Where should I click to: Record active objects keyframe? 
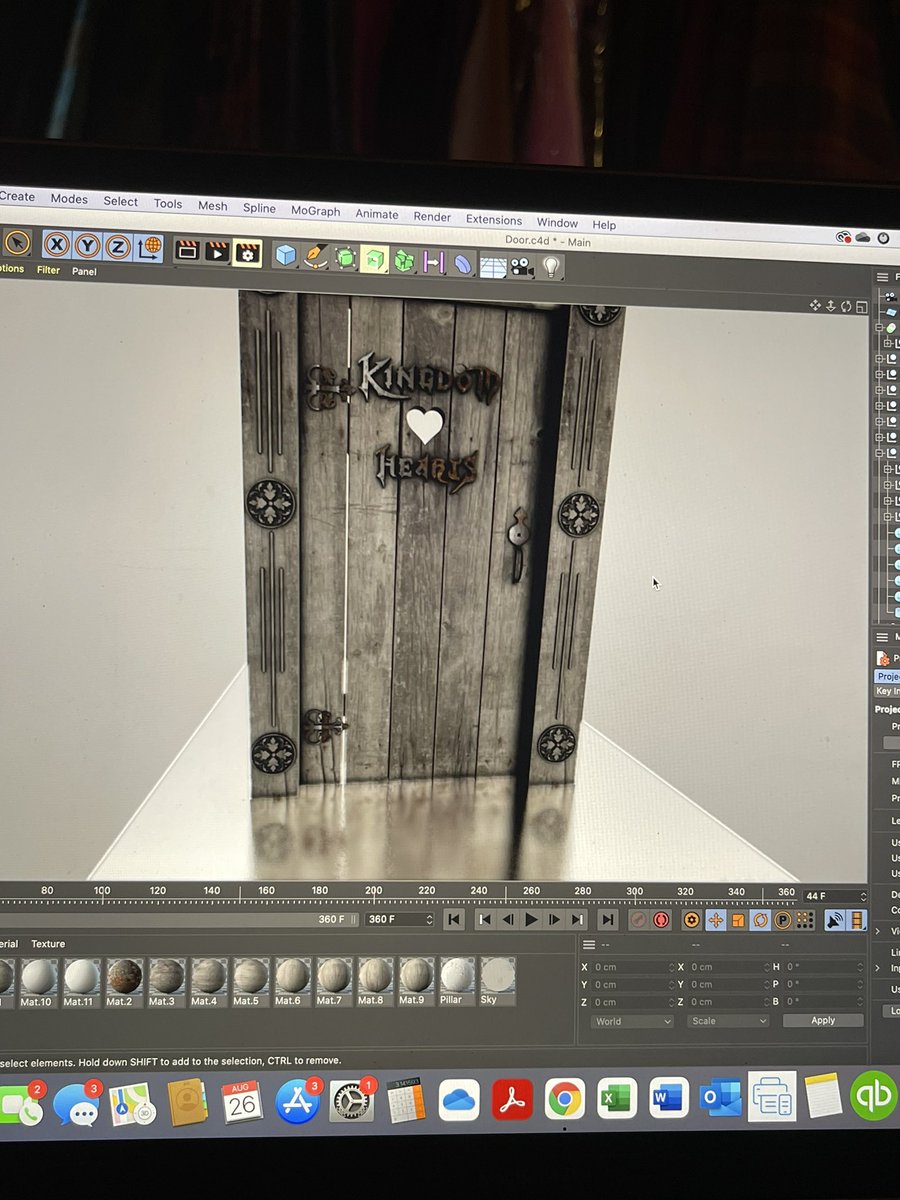638,920
